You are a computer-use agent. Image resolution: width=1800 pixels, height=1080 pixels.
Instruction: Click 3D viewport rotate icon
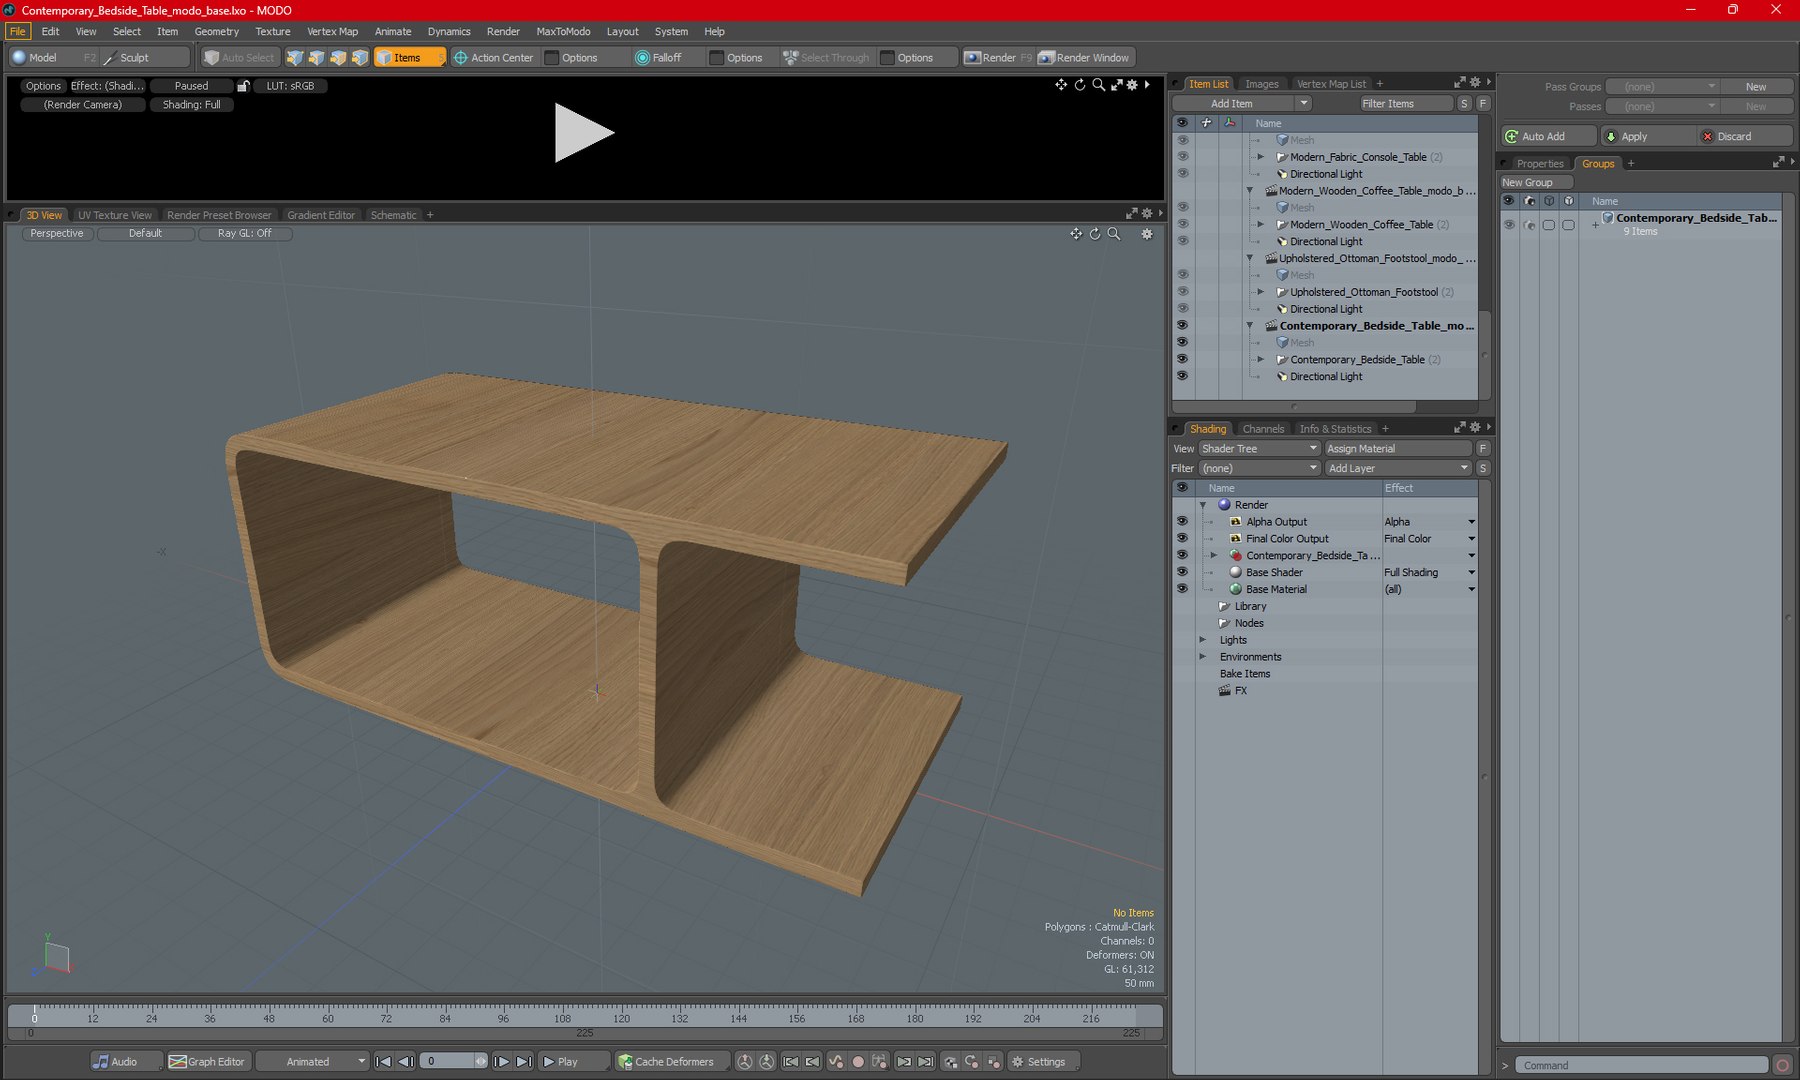point(1095,233)
